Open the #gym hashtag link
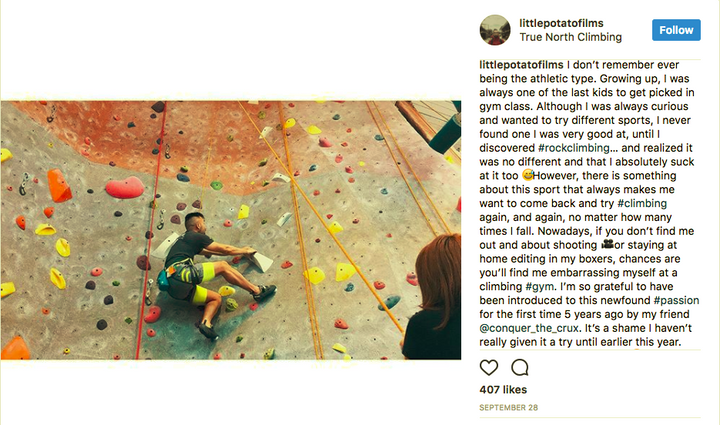 click(540, 287)
